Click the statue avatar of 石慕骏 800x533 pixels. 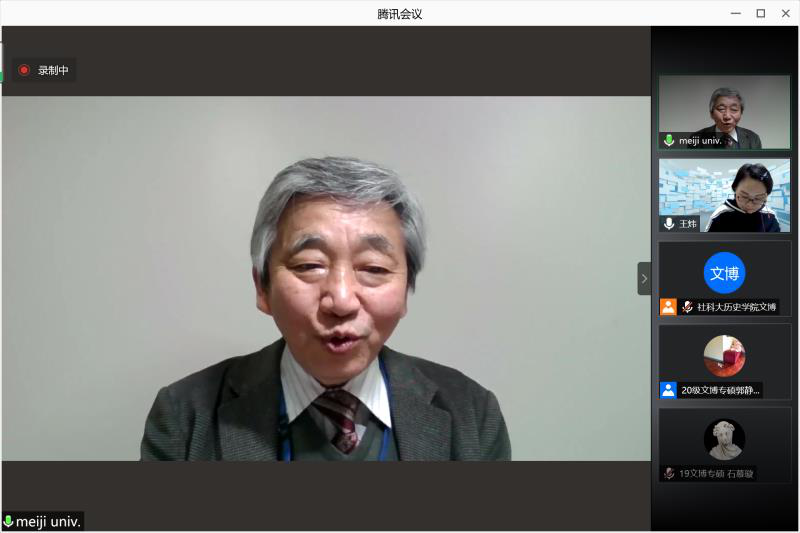pos(724,439)
